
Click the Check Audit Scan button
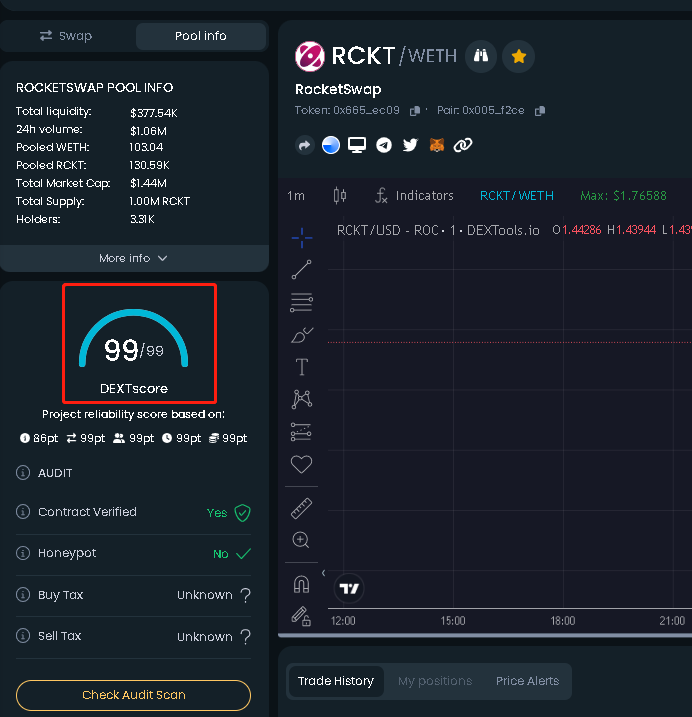coord(134,695)
